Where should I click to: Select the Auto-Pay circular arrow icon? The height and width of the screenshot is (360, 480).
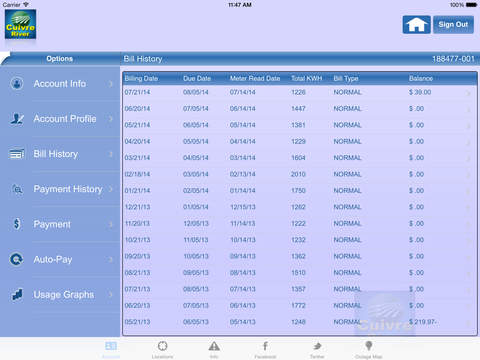point(17,259)
